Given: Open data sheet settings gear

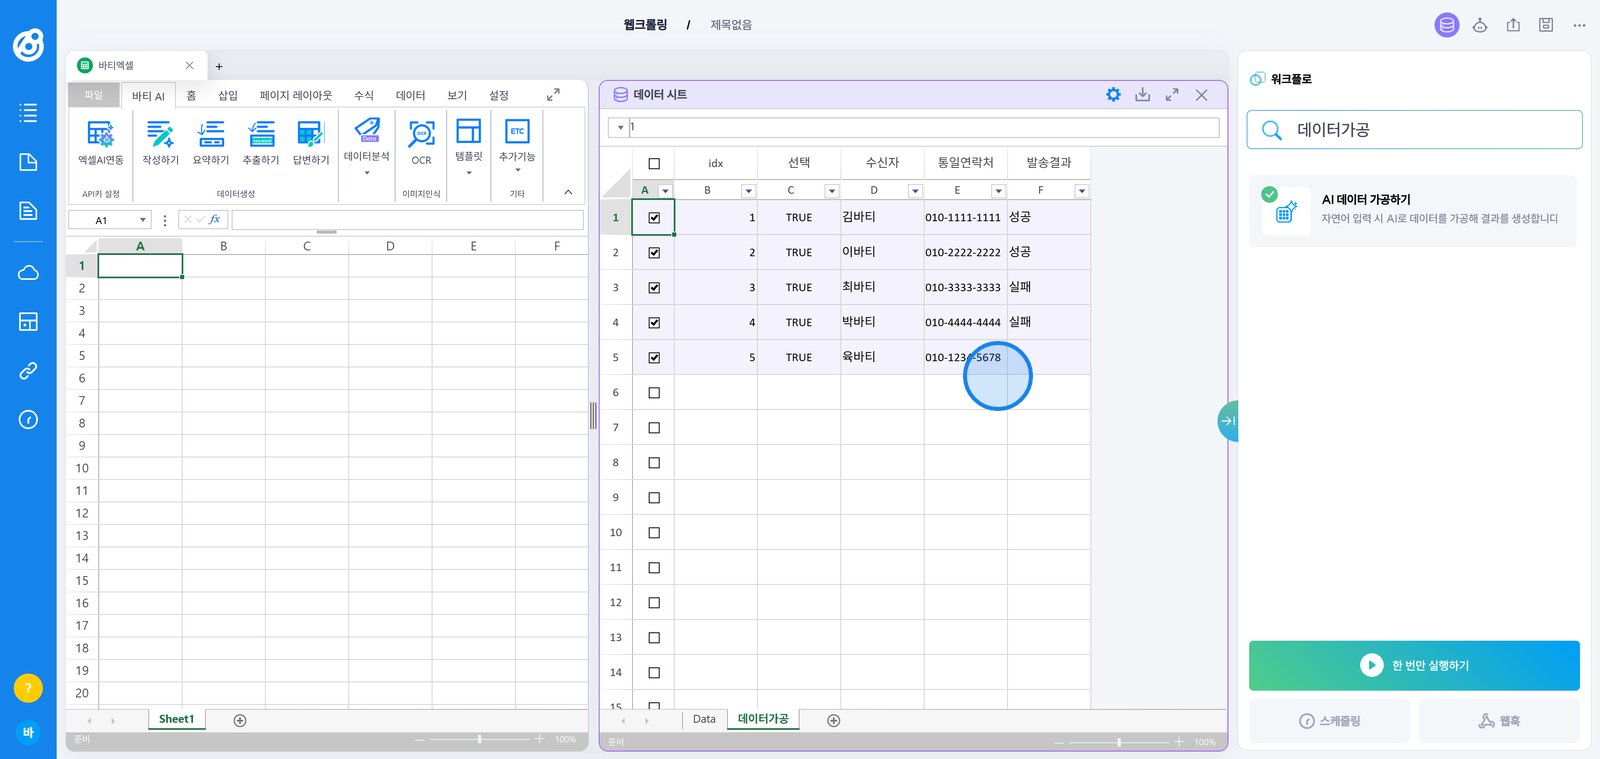Looking at the screenshot, I should 1113,95.
